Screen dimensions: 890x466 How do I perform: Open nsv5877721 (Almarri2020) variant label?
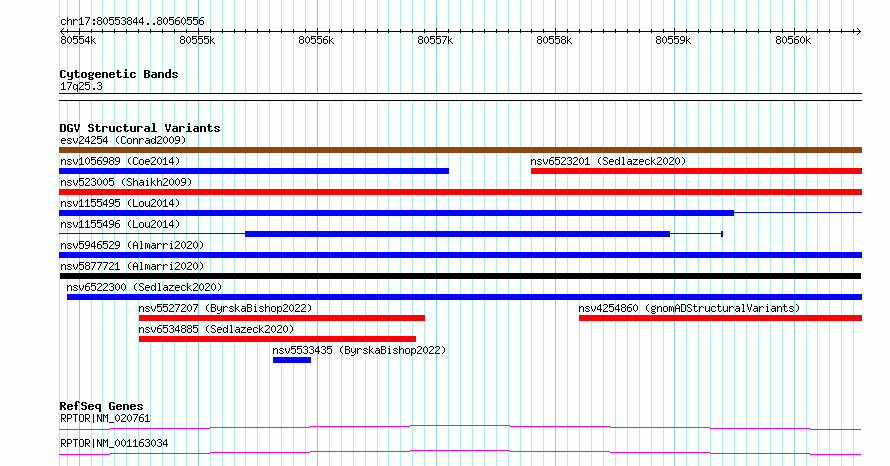(132, 266)
